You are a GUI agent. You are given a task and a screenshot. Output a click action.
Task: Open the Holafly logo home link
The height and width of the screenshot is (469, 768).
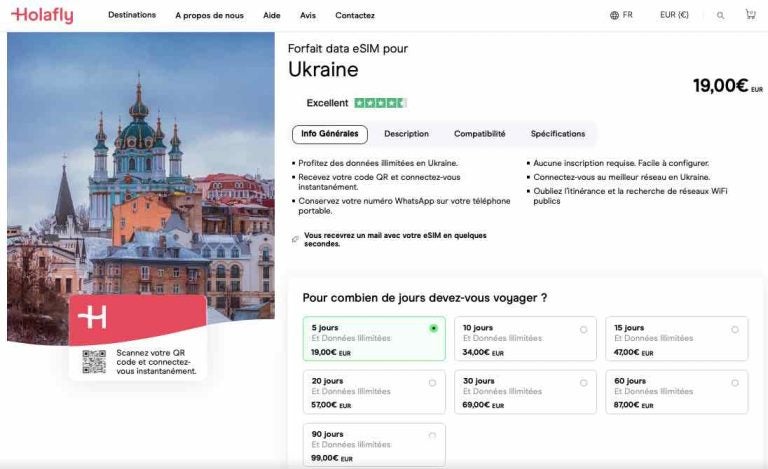pos(42,15)
